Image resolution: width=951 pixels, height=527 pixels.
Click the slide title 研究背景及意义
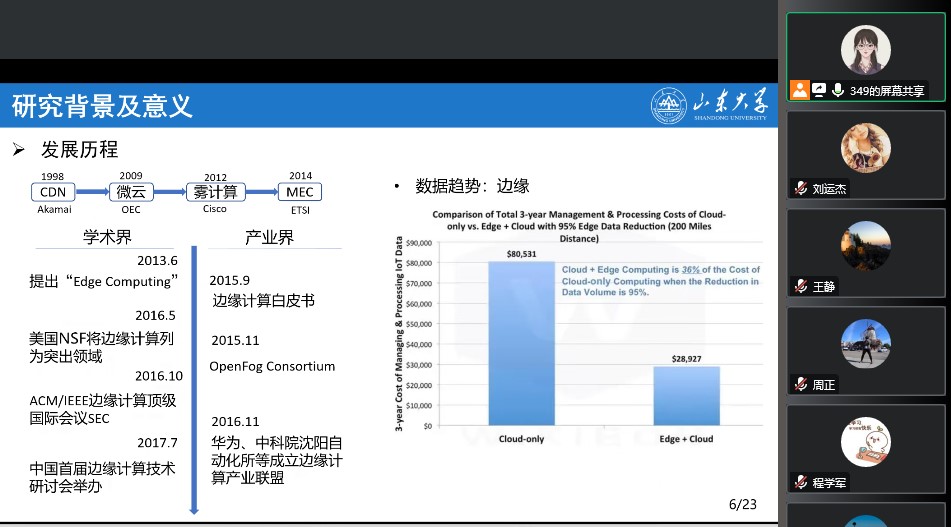pyautogui.click(x=102, y=106)
